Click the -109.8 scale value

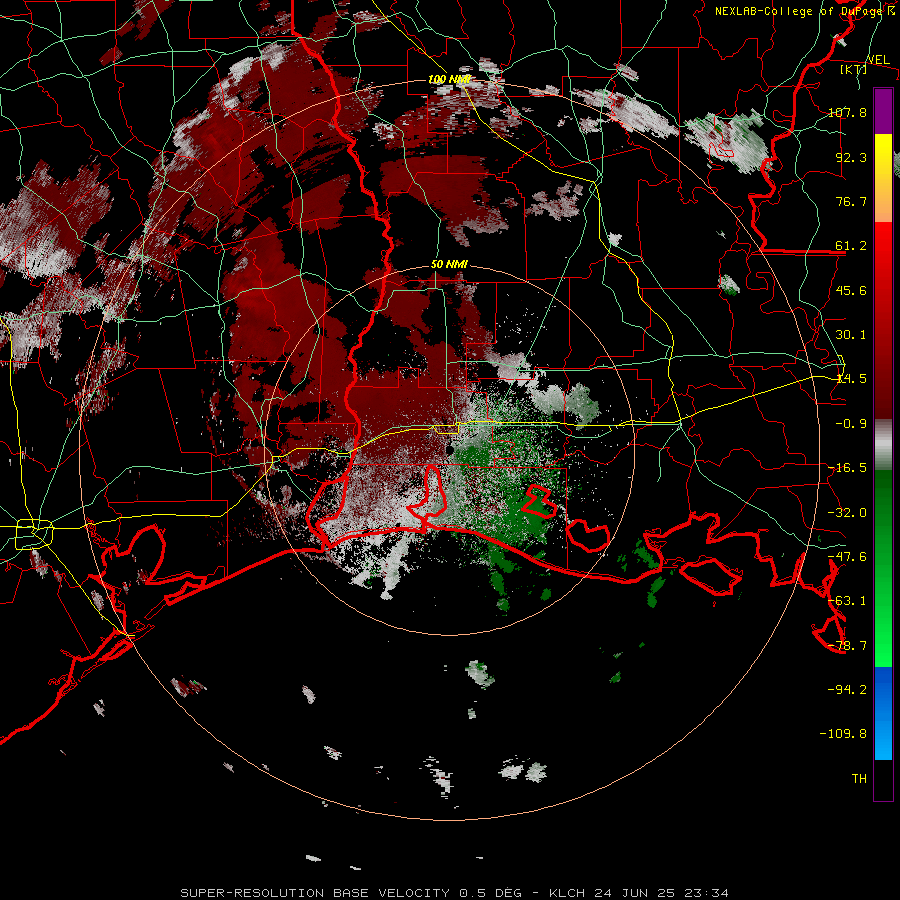(844, 734)
